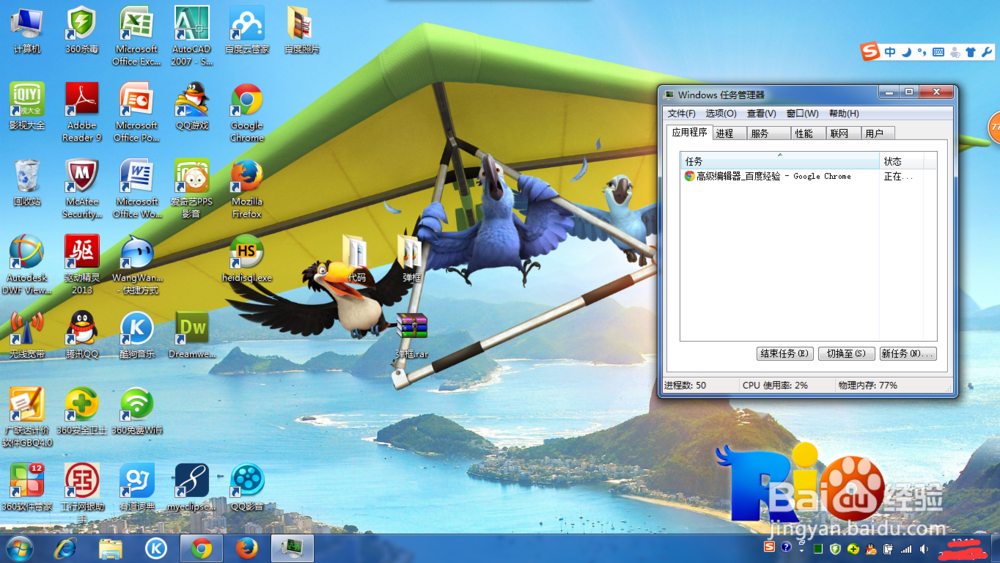
Task: Click the volume tray icon
Action: (x=923, y=549)
